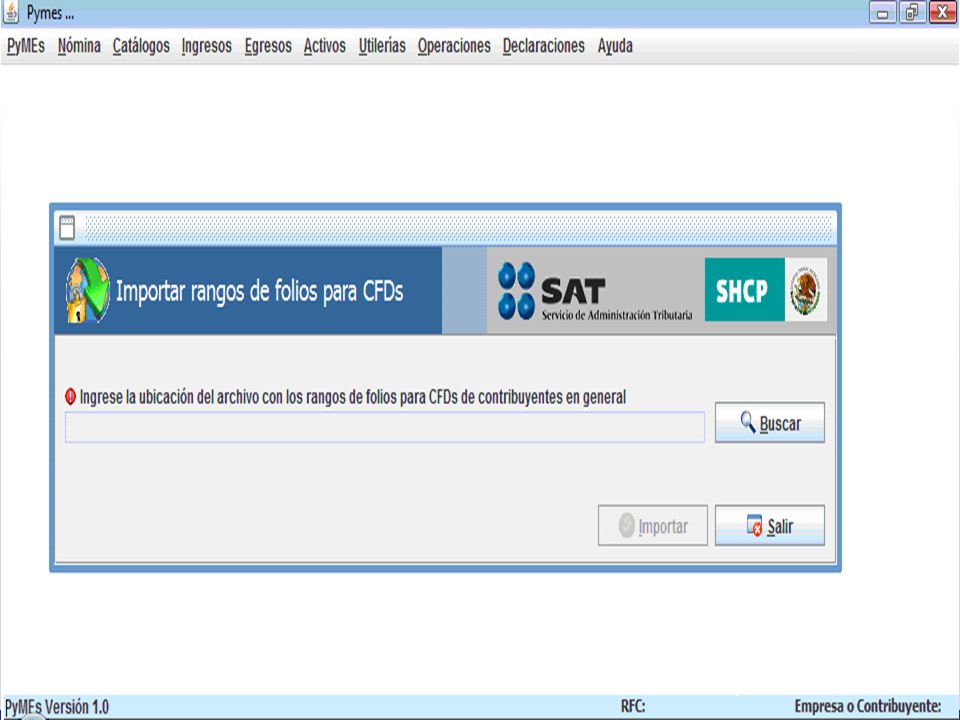Click the Mexican coat of arms emblem
The height and width of the screenshot is (720, 960).
pos(806,290)
